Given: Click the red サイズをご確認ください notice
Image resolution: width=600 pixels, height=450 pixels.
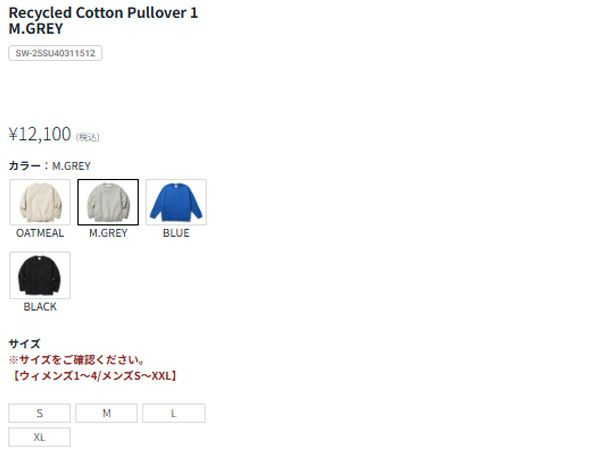Looking at the screenshot, I should pos(77,360).
